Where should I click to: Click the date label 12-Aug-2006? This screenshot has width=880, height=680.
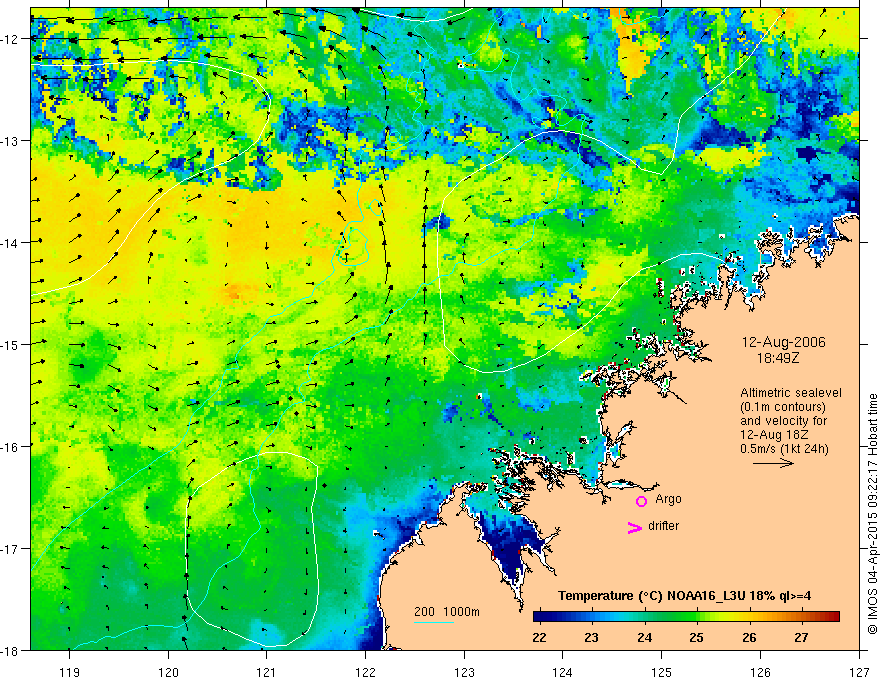[783, 342]
